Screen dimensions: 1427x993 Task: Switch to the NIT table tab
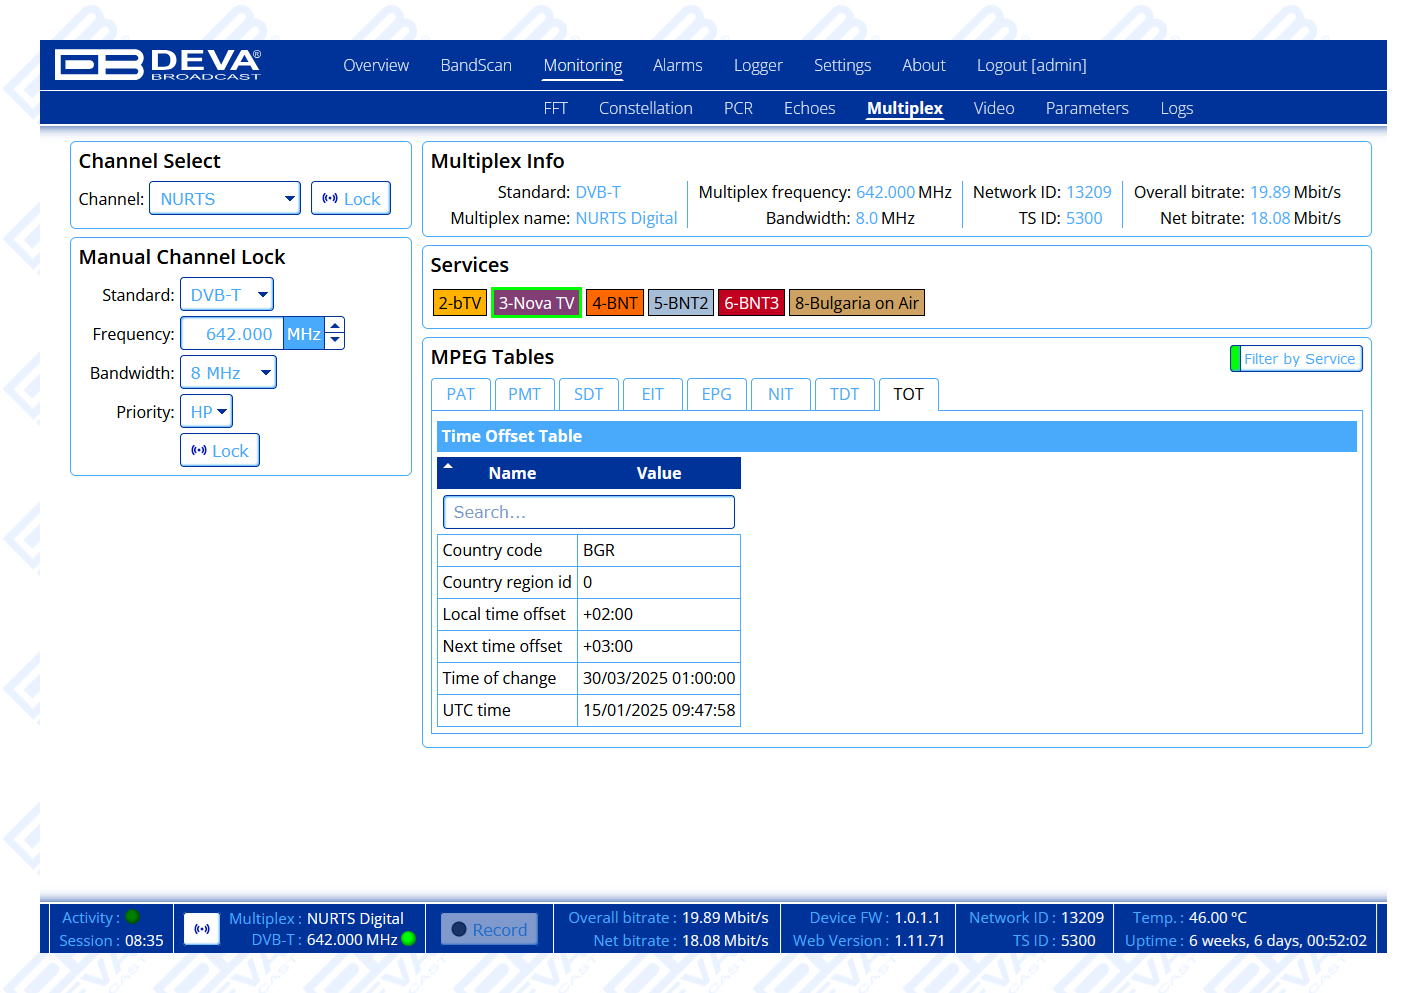(x=780, y=394)
